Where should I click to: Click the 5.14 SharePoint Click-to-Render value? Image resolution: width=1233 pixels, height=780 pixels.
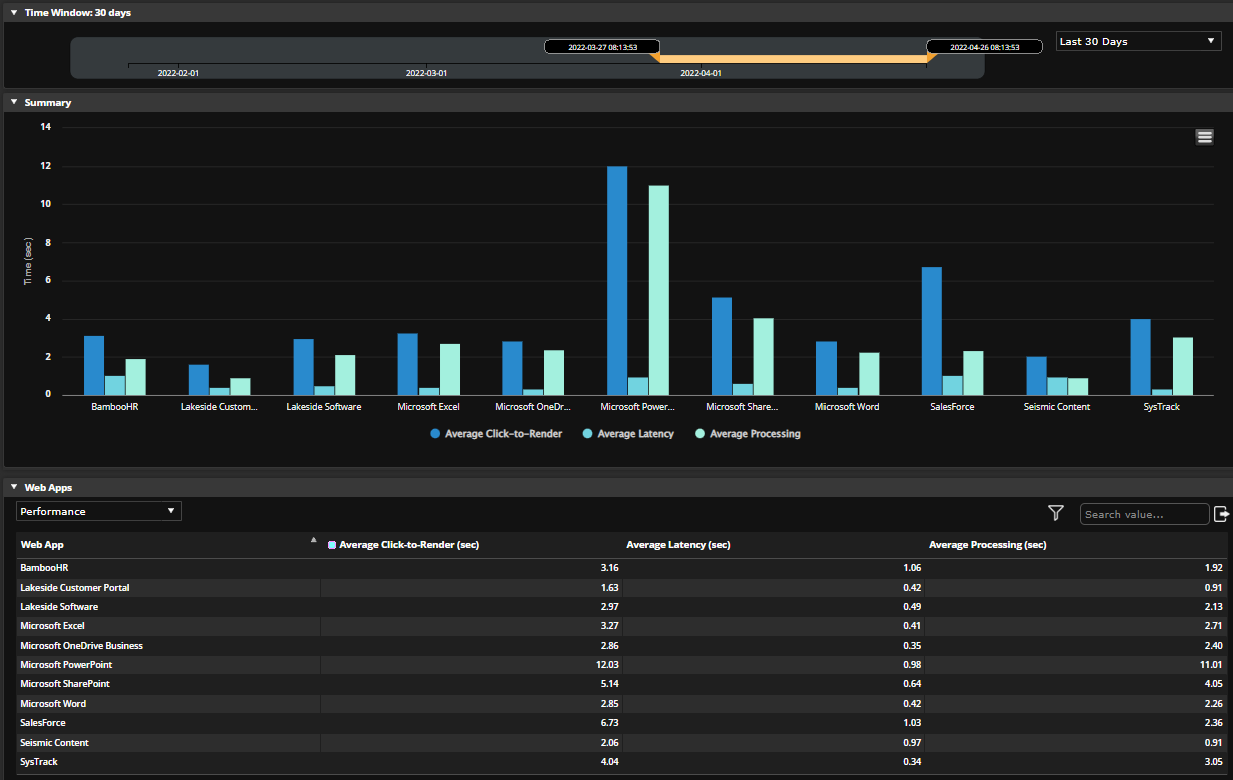[x=609, y=684]
